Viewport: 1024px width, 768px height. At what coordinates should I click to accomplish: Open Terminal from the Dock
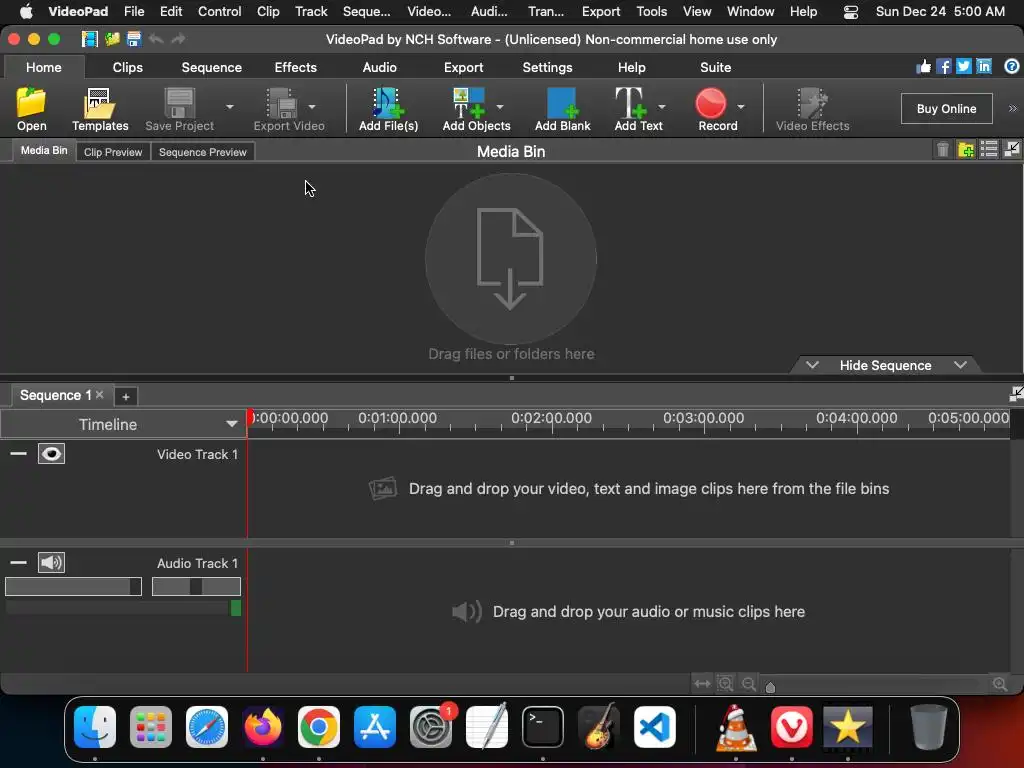click(543, 727)
